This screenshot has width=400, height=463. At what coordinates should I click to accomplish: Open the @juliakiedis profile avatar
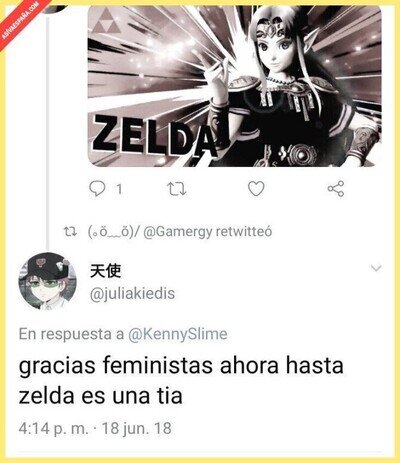(x=47, y=282)
